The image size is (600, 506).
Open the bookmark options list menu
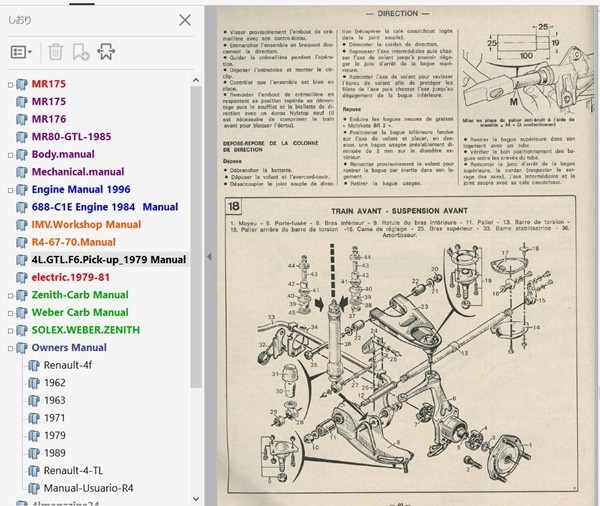tap(21, 52)
